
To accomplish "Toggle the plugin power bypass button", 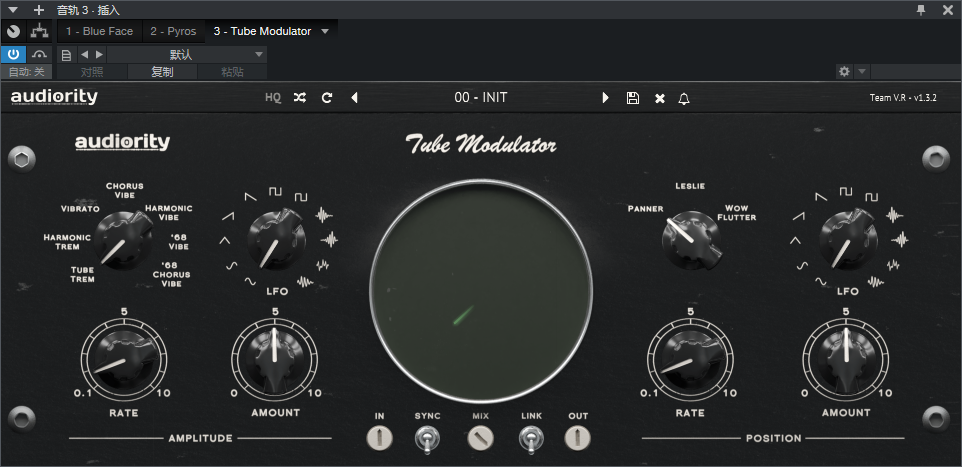I will pos(13,54).
